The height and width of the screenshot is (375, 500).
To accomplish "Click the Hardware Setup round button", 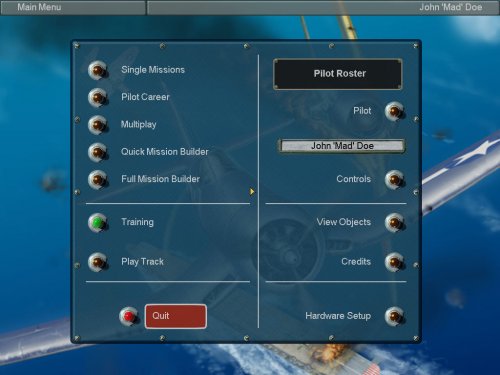I will (x=395, y=316).
